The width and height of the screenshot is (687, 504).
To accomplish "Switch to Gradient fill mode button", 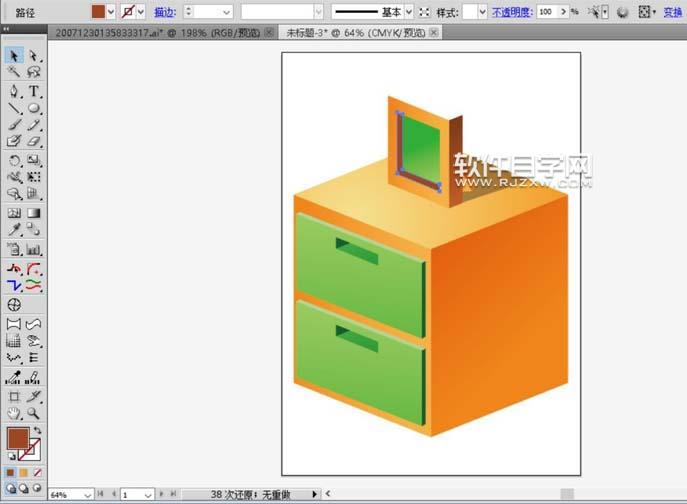I will [24, 472].
